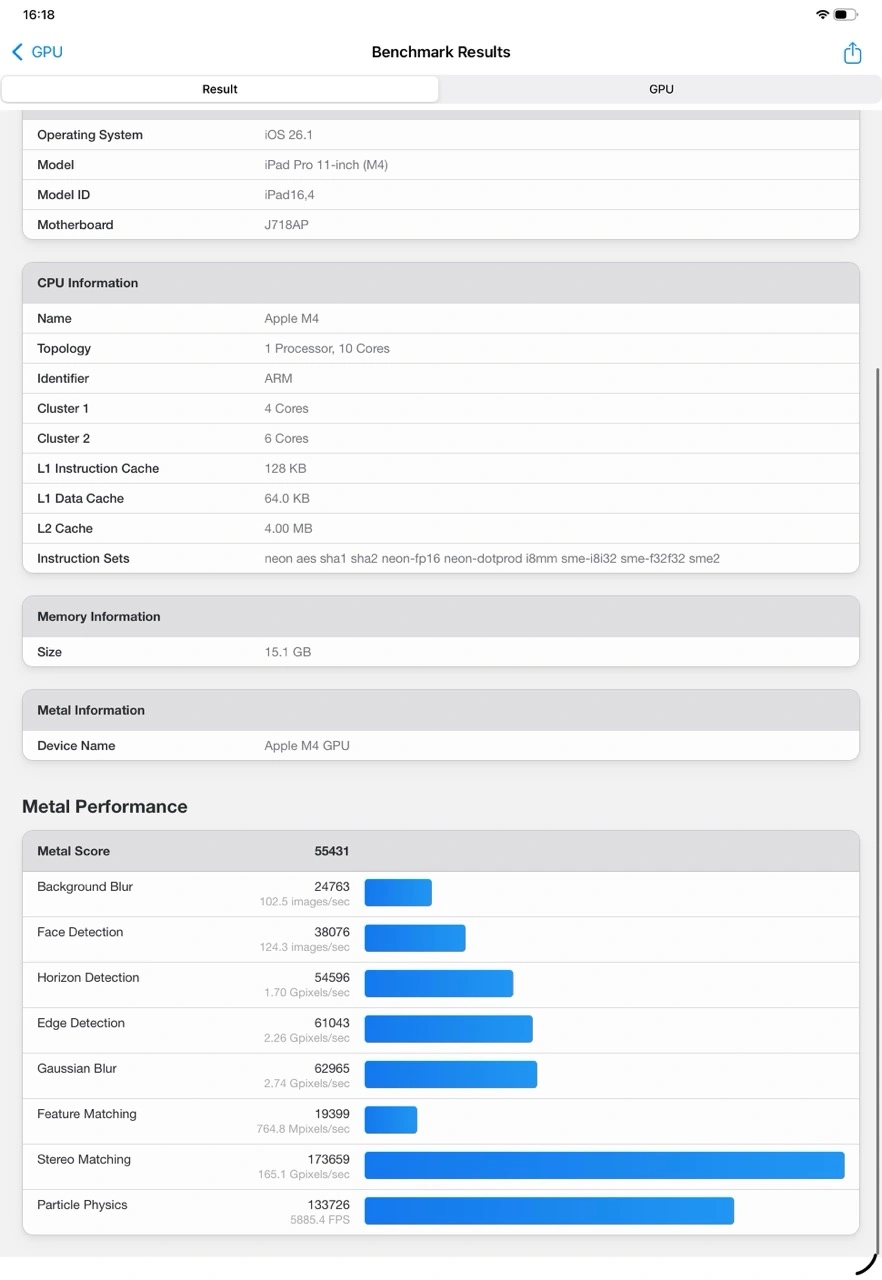Select the Apple M4 GPU device name

(x=307, y=745)
